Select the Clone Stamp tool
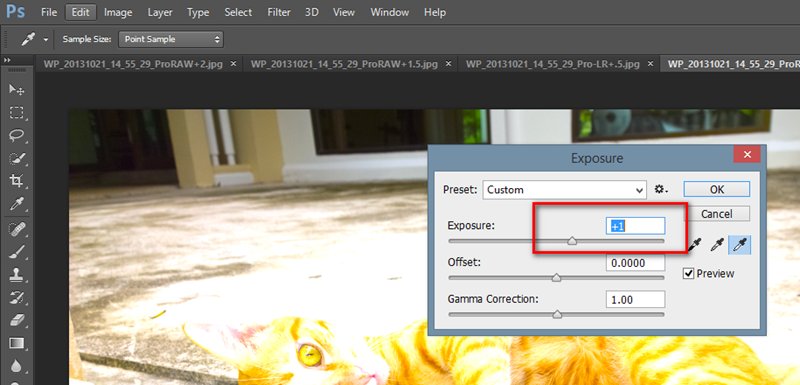 click(x=17, y=275)
